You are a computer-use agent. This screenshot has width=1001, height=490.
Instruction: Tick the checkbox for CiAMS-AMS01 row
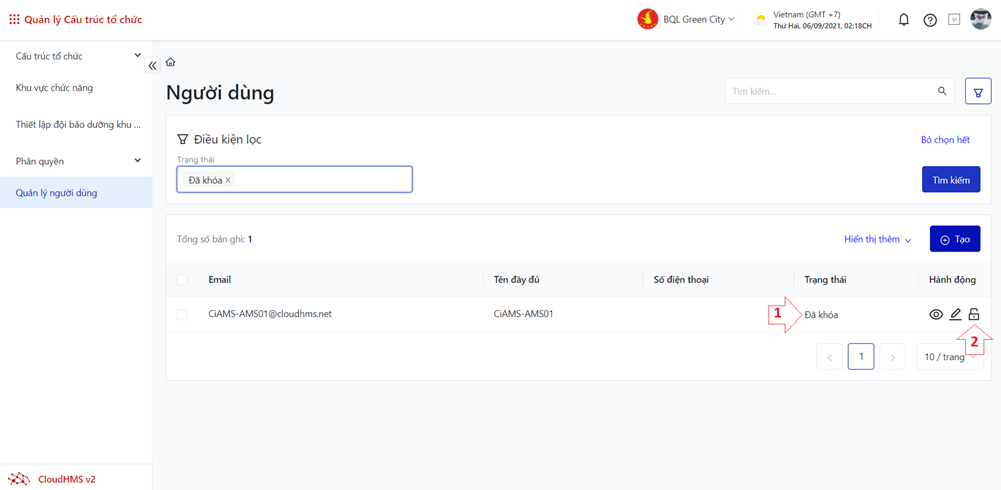182,315
